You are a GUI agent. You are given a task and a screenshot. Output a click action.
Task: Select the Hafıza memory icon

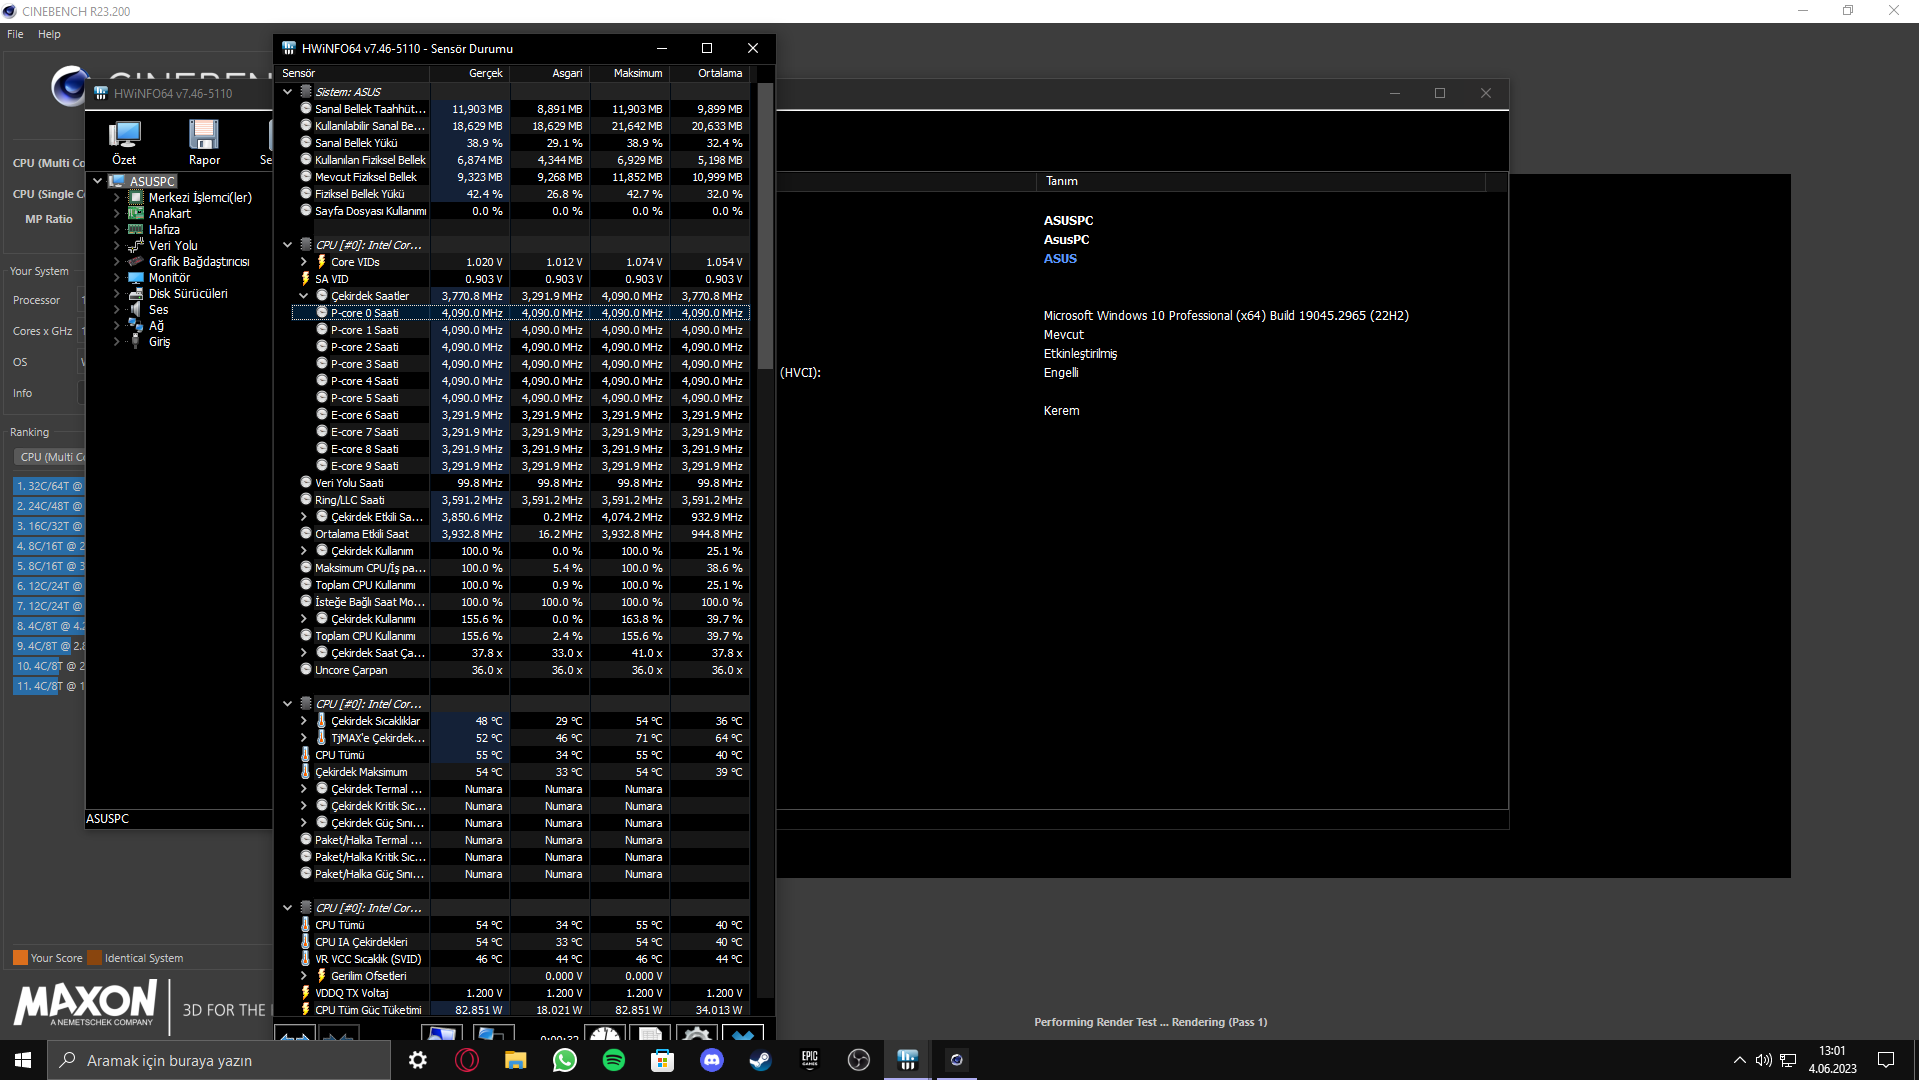point(136,229)
